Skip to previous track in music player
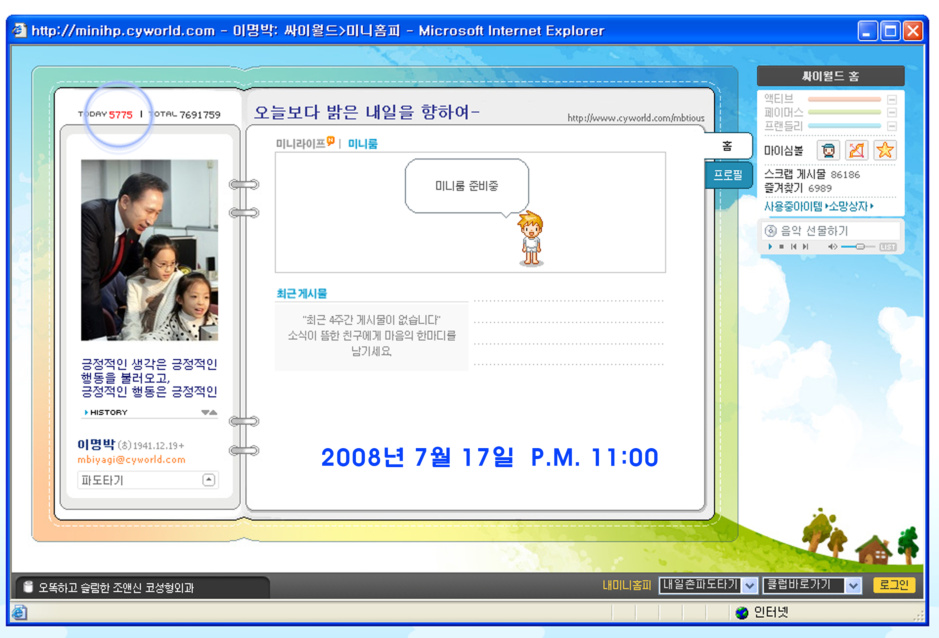939x638 pixels. (793, 247)
